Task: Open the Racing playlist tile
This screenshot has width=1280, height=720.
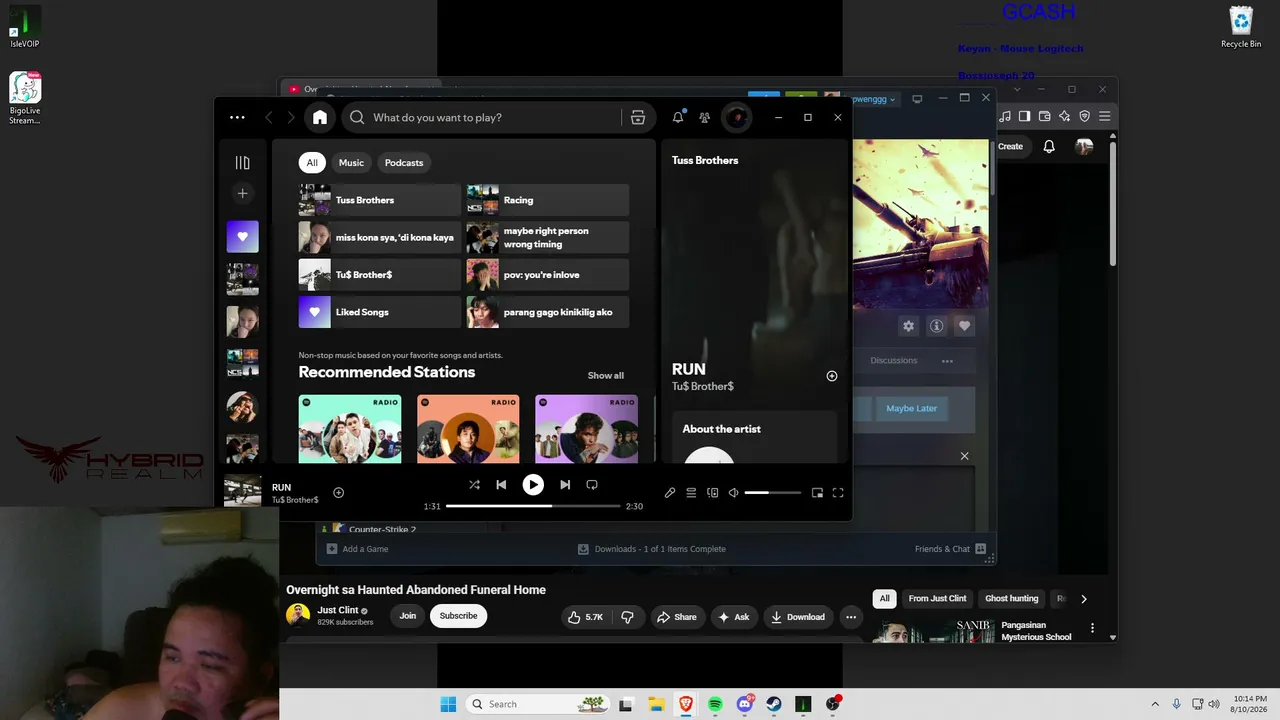Action: (548, 200)
